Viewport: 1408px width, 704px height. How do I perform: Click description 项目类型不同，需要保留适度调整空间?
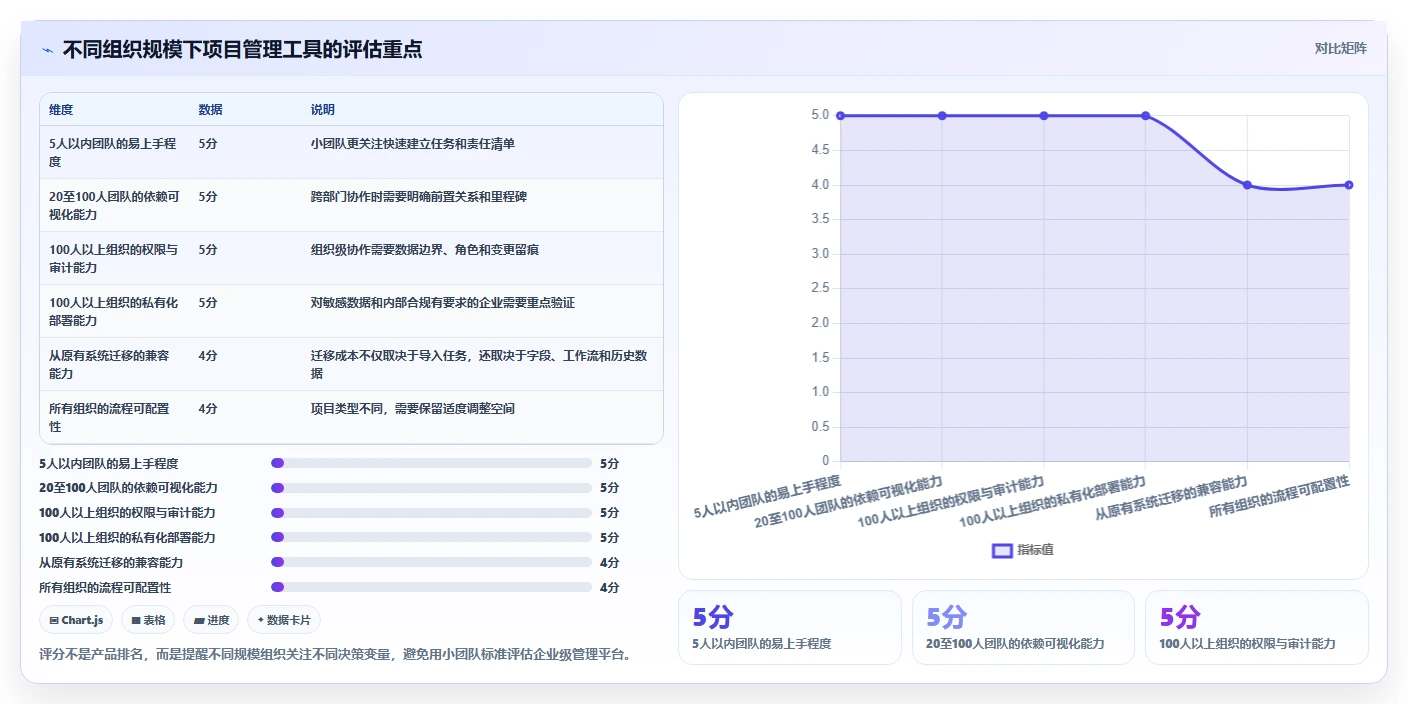coord(413,409)
